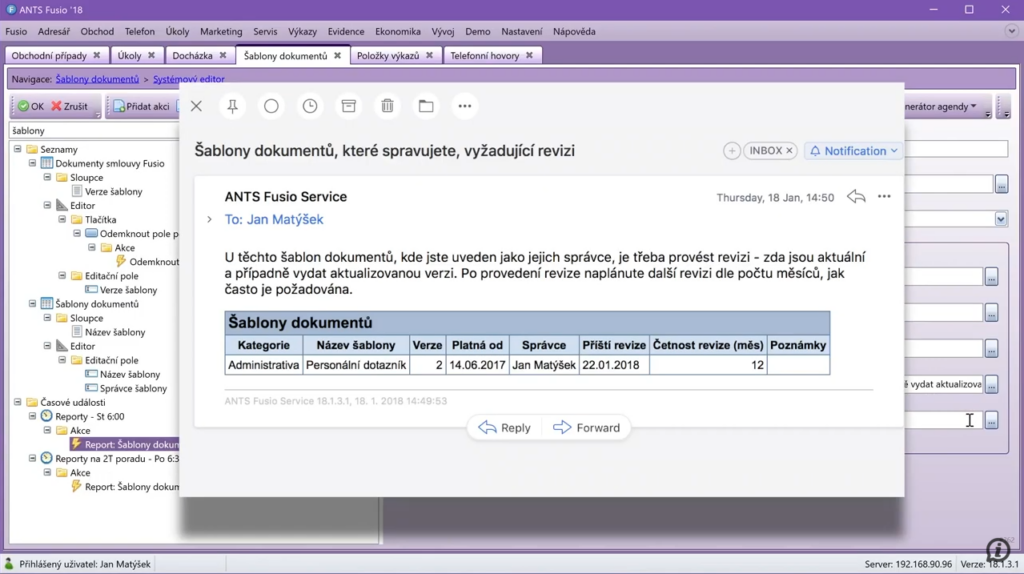
Task: Add a label with the plus button
Action: pyautogui.click(x=732, y=151)
